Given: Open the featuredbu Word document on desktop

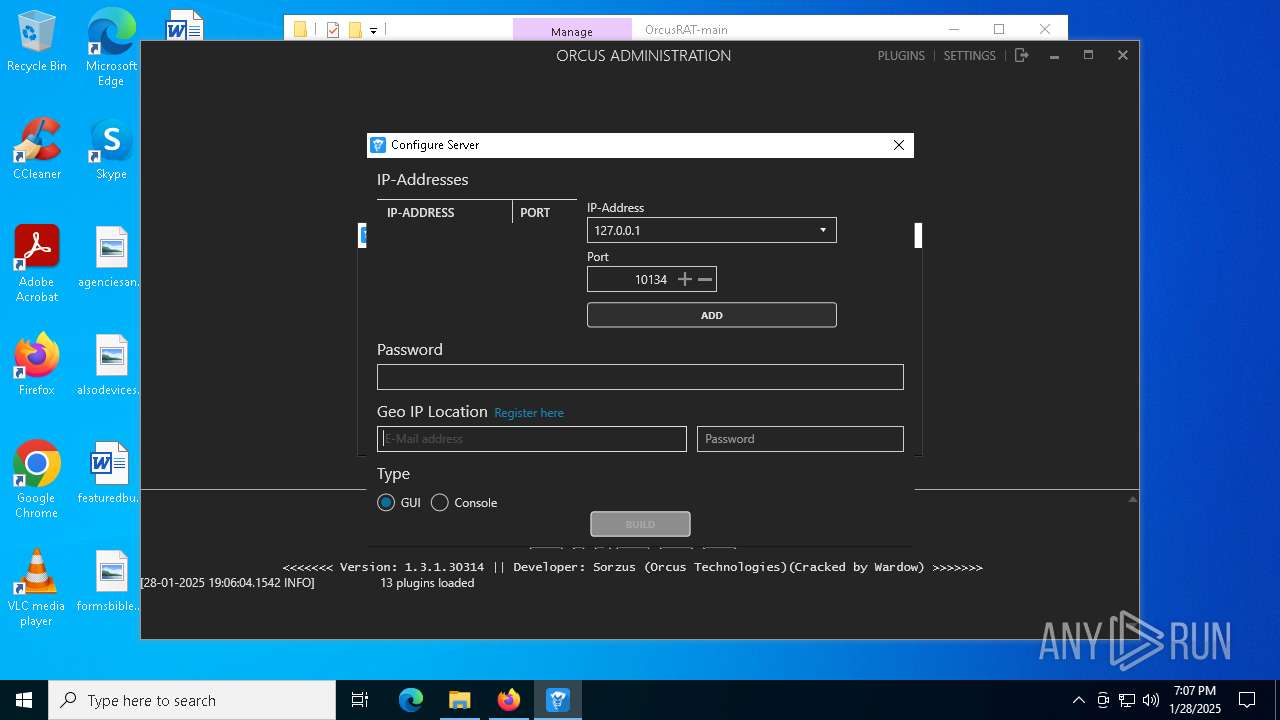Looking at the screenshot, I should (x=111, y=474).
